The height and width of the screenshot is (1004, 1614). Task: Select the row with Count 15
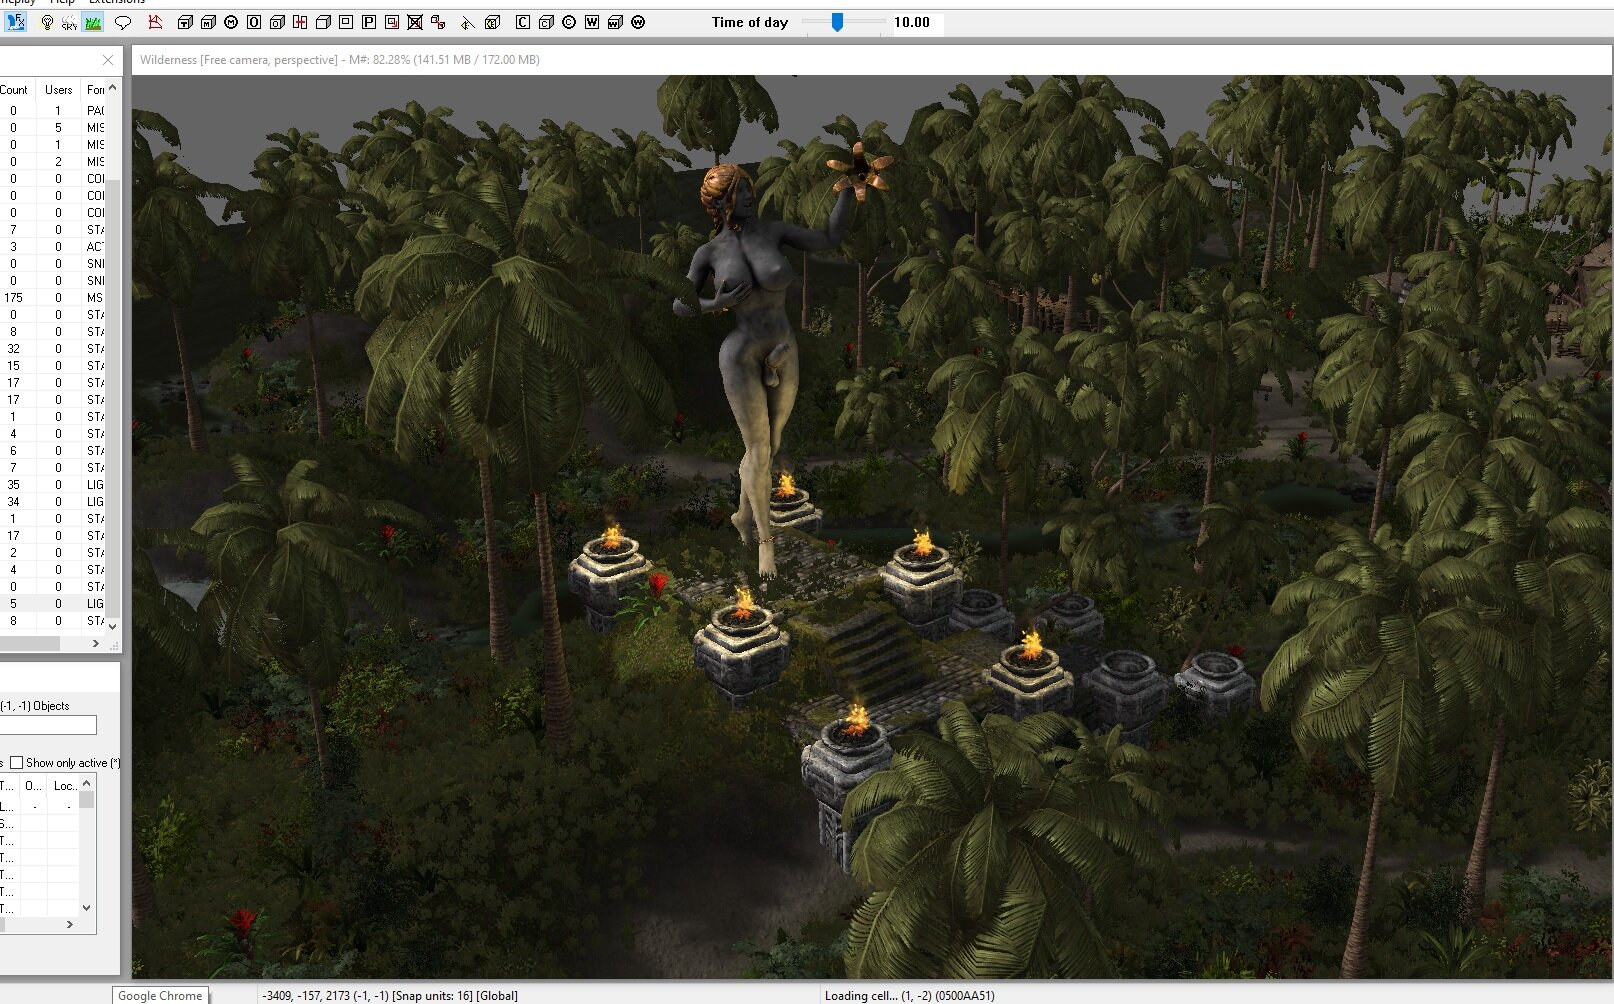click(x=52, y=365)
